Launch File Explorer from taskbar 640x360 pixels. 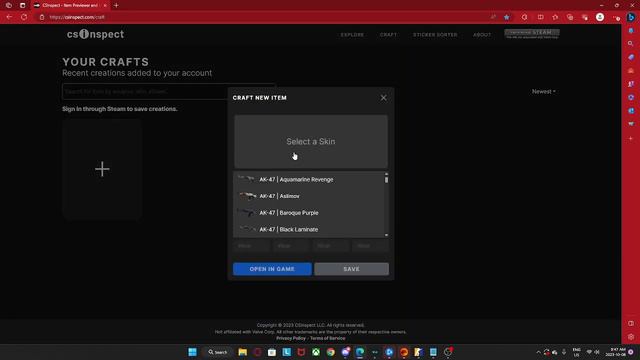tap(242, 352)
